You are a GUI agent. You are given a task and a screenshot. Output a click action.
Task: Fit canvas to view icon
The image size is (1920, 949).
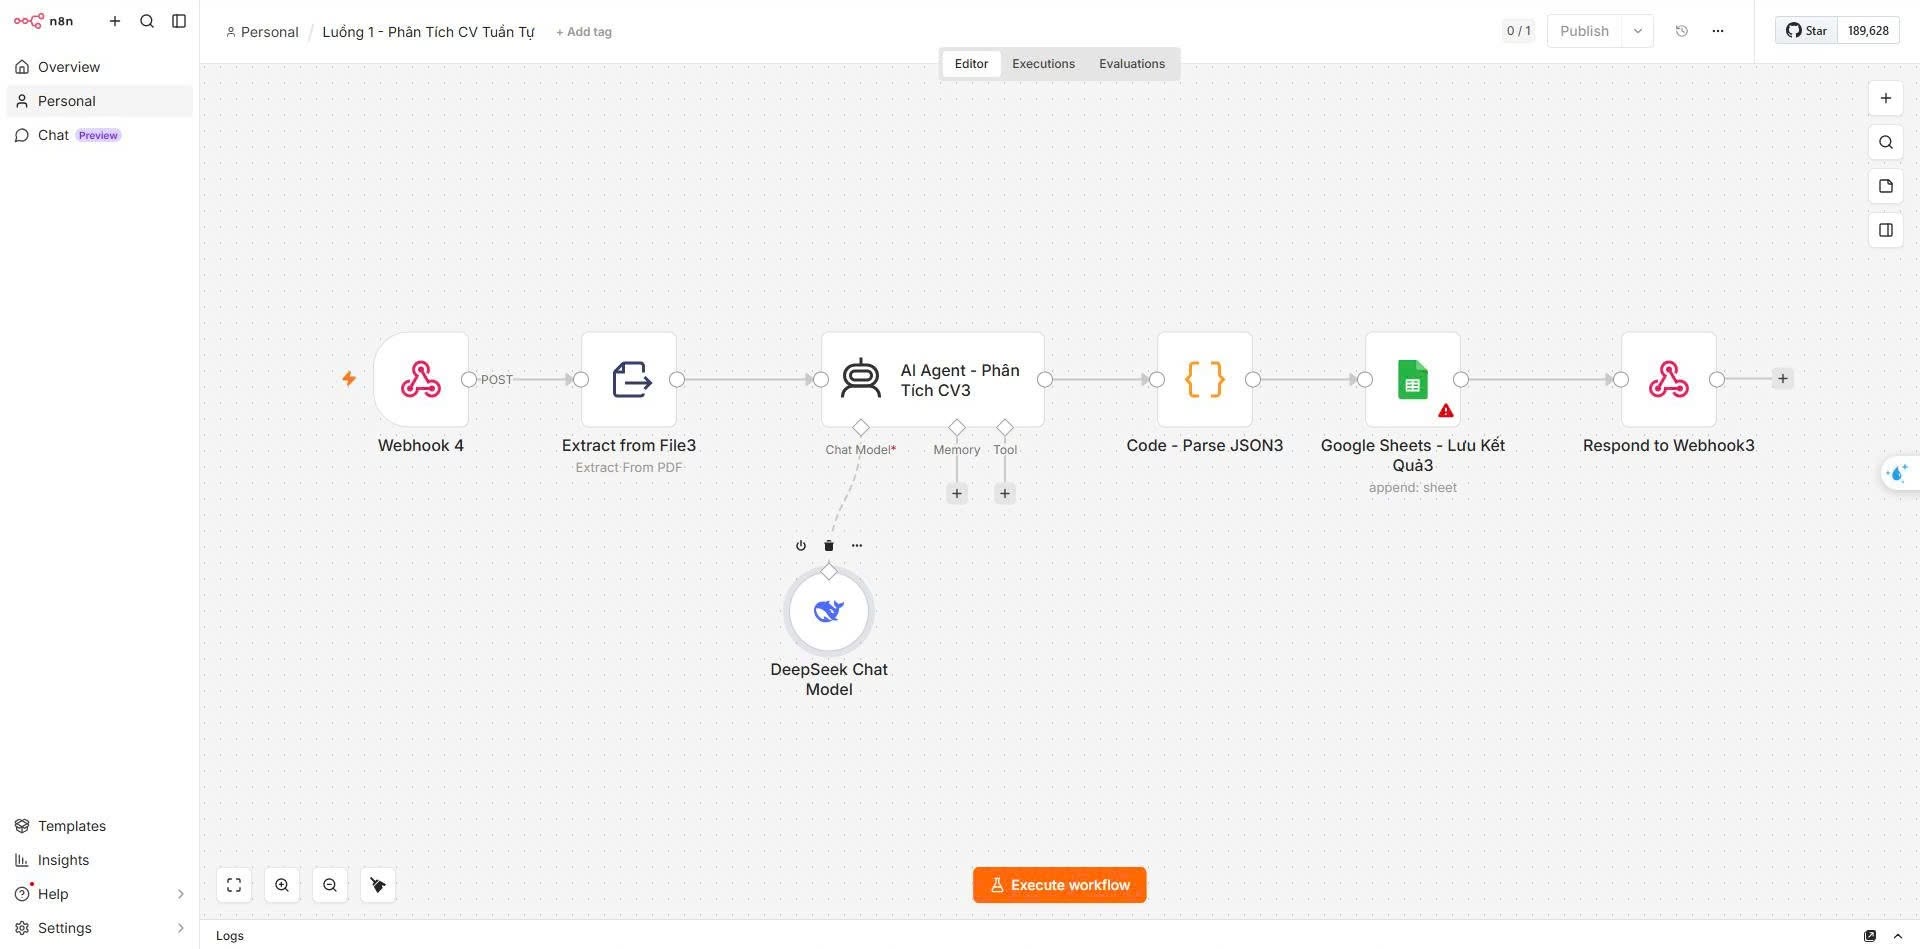234,885
